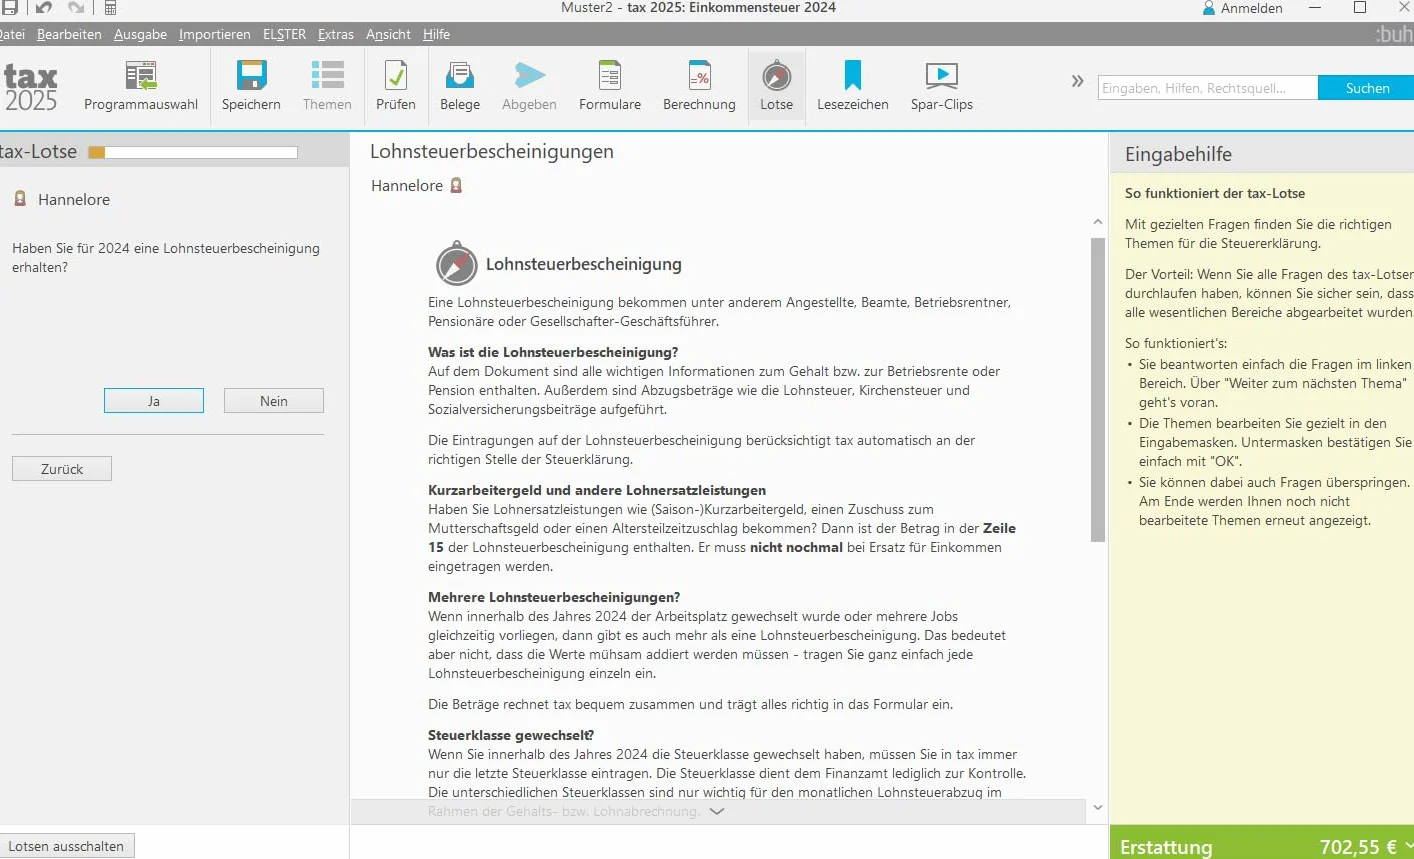The height and width of the screenshot is (859, 1414).
Task: Open the Extras menu
Action: click(x=336, y=34)
